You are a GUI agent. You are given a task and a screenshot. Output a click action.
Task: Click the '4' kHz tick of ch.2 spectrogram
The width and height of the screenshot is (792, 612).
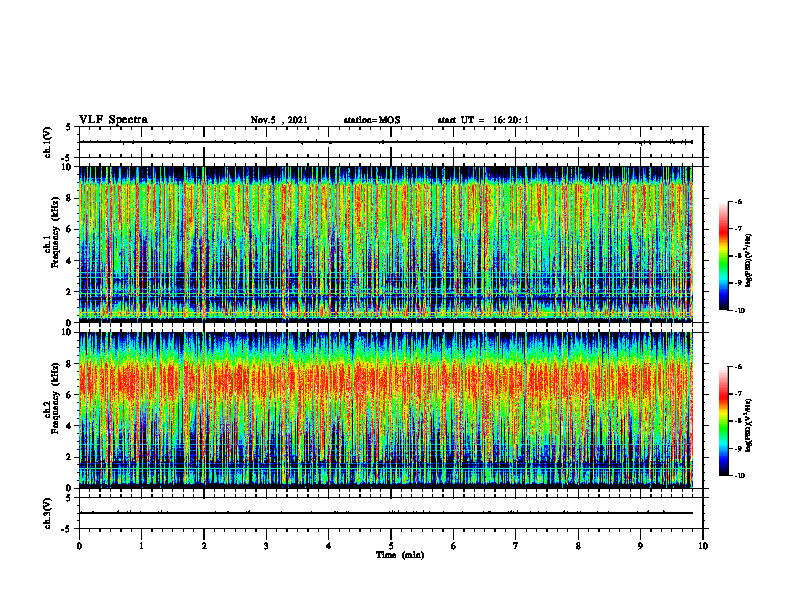70,426
